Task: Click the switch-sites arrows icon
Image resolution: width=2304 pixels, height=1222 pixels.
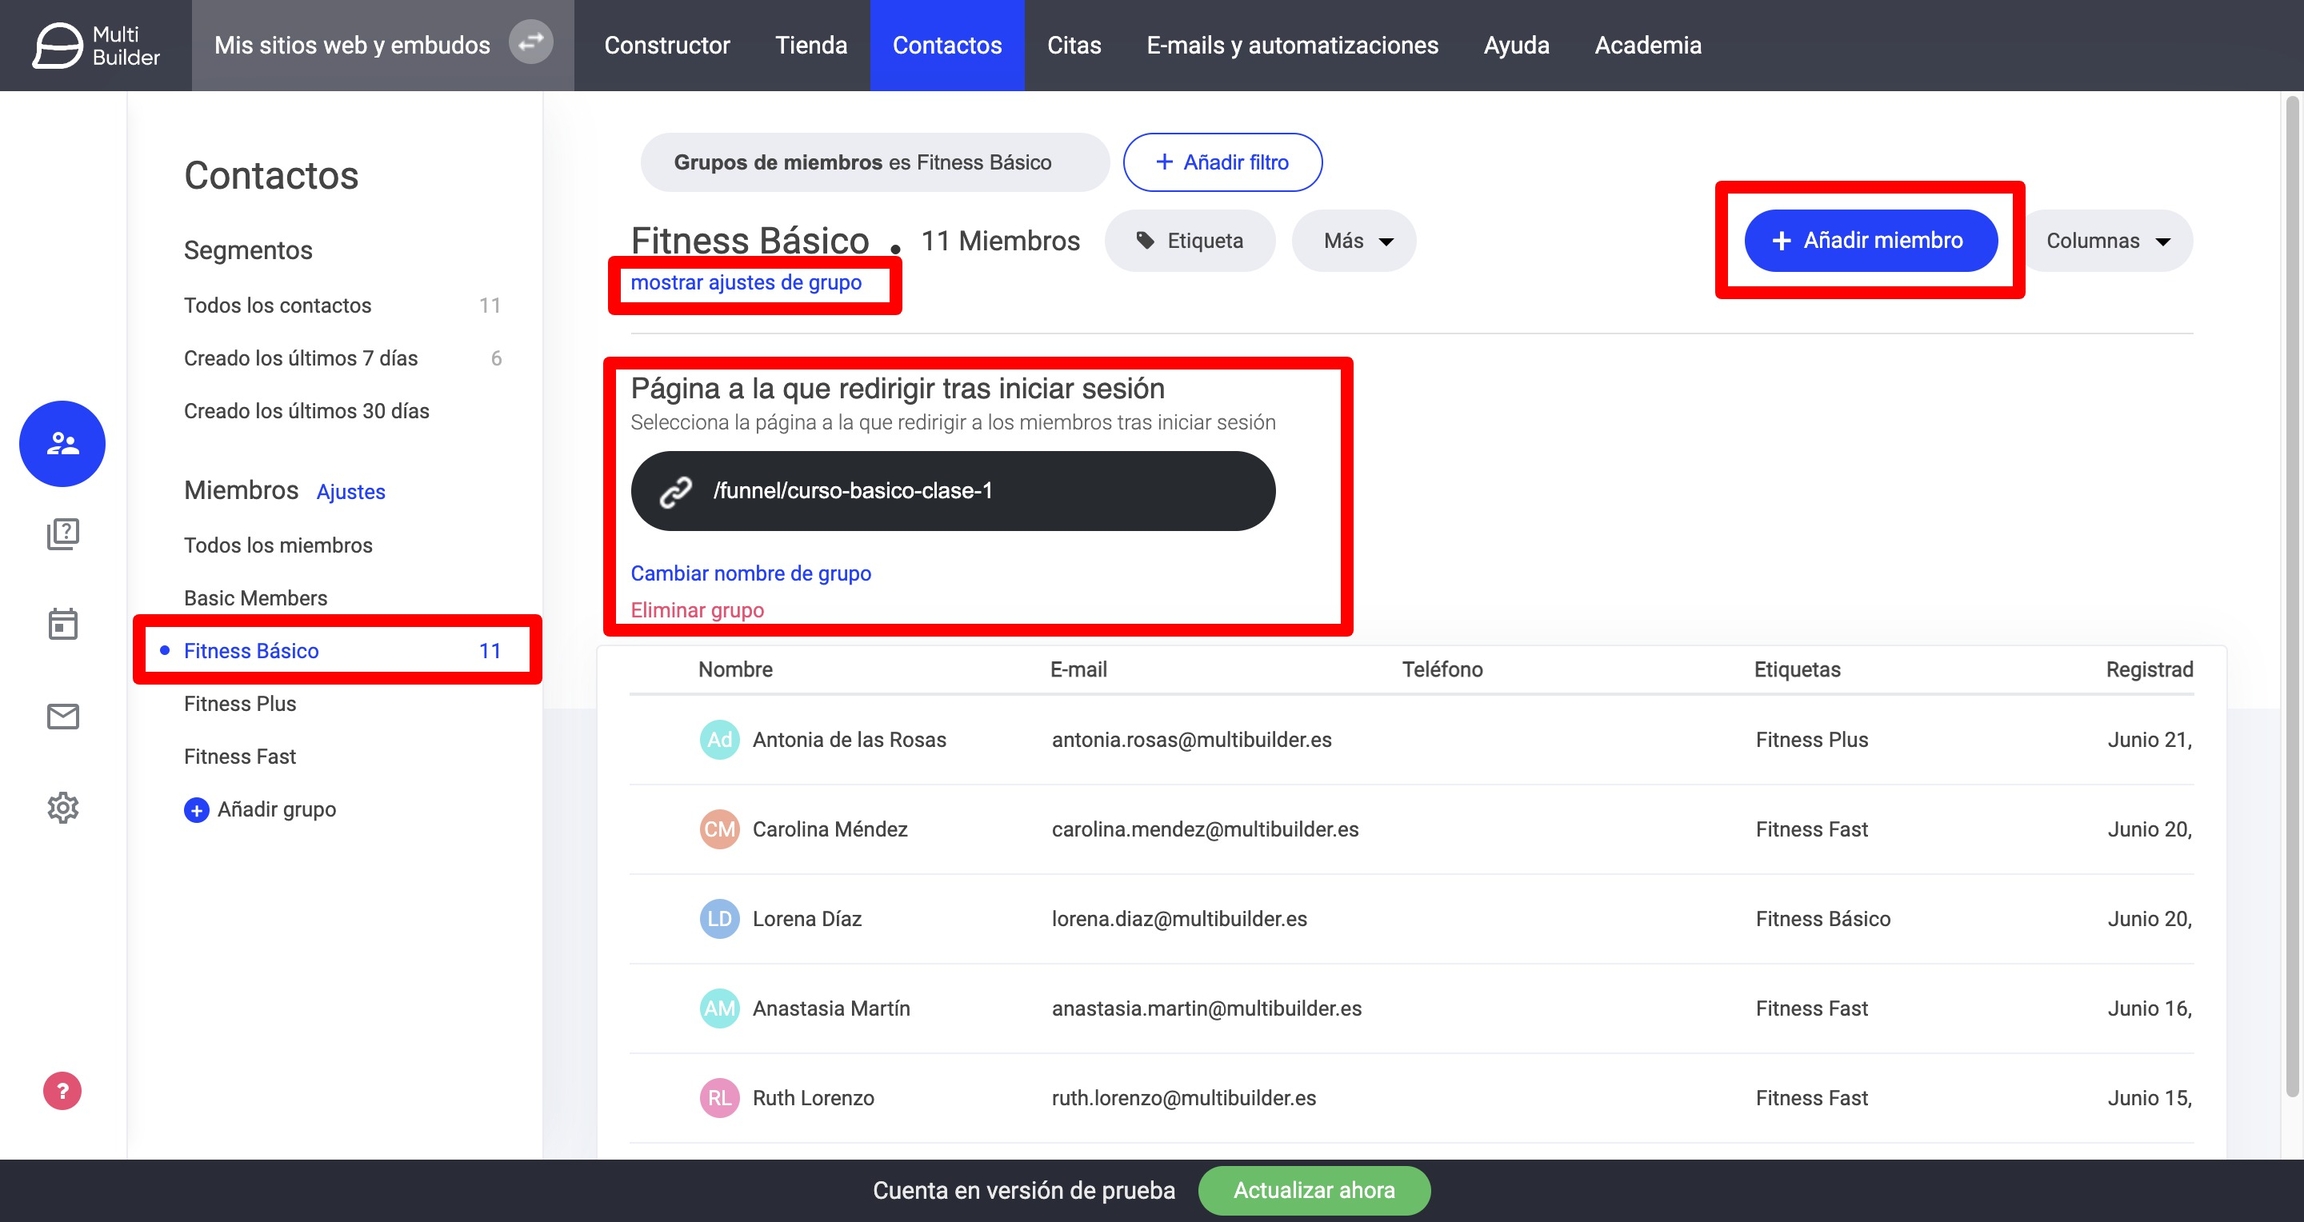Action: tap(530, 43)
